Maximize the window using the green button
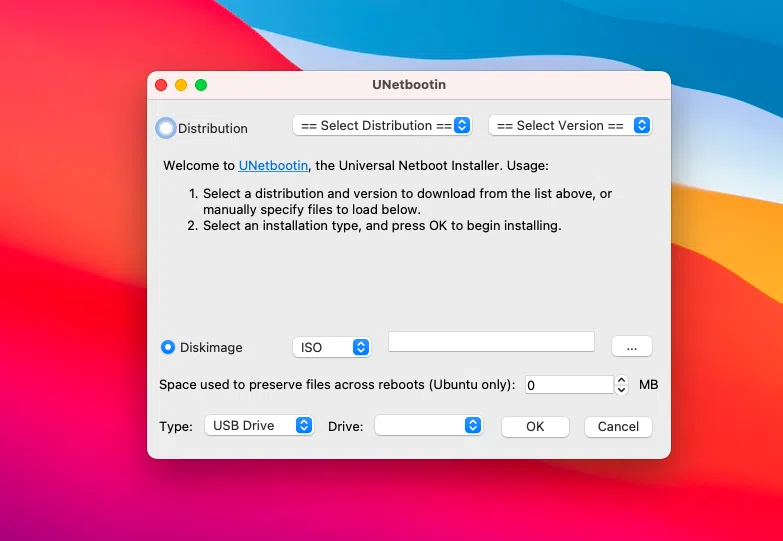This screenshot has width=783, height=541. click(201, 85)
